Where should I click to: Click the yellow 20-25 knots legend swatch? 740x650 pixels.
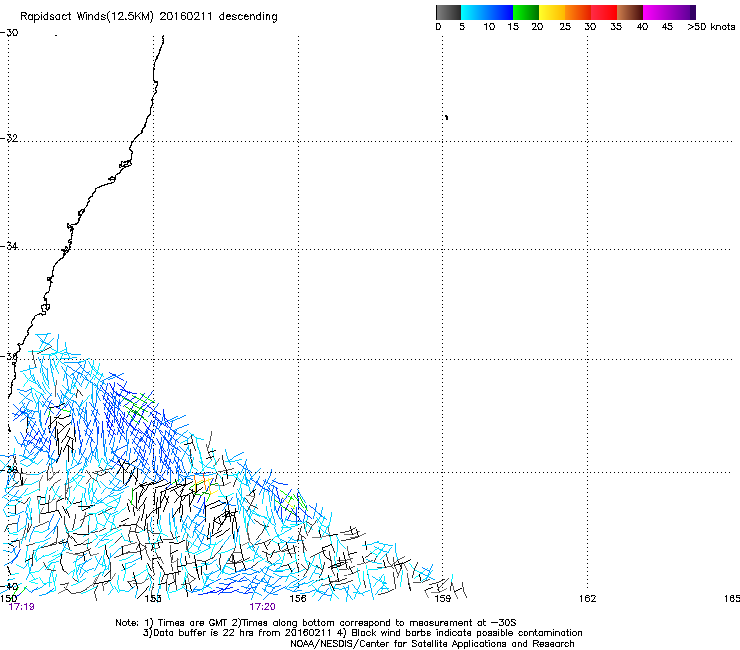(x=552, y=12)
